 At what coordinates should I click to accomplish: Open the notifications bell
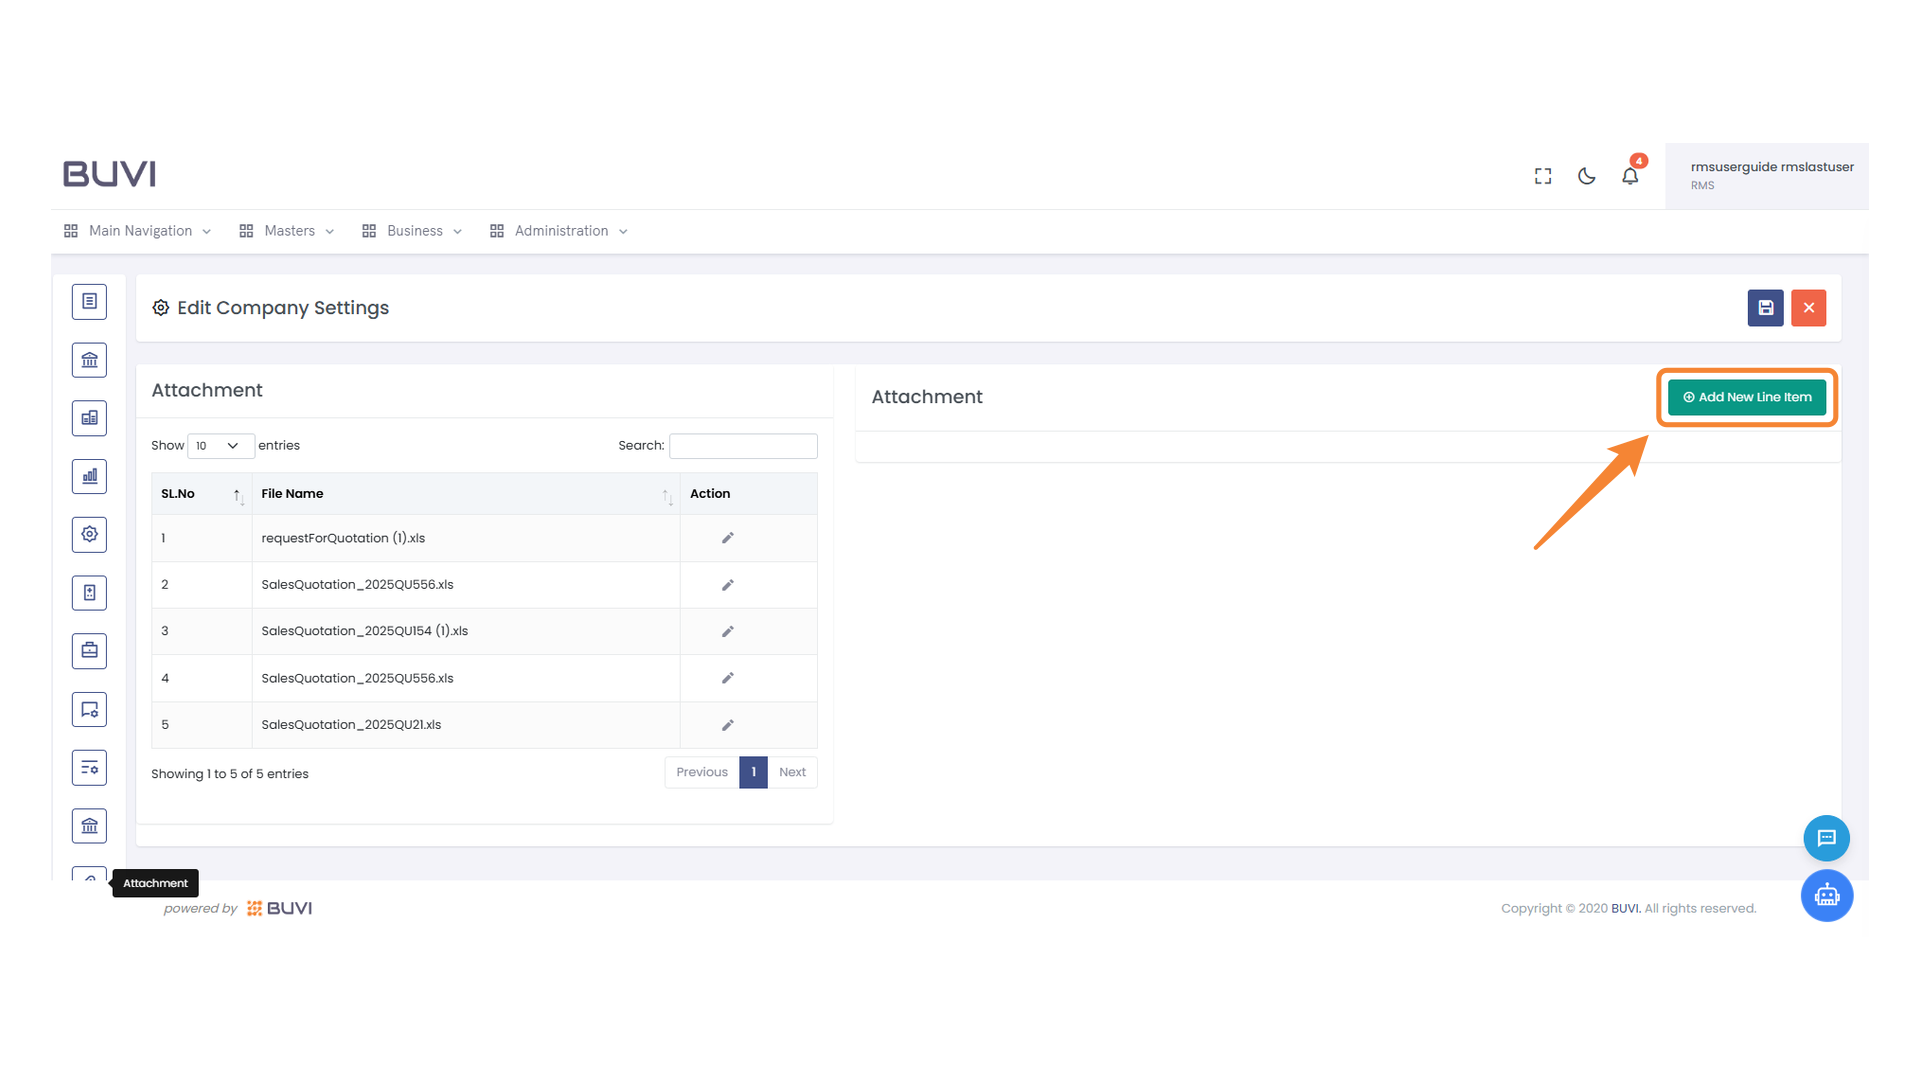(1630, 176)
